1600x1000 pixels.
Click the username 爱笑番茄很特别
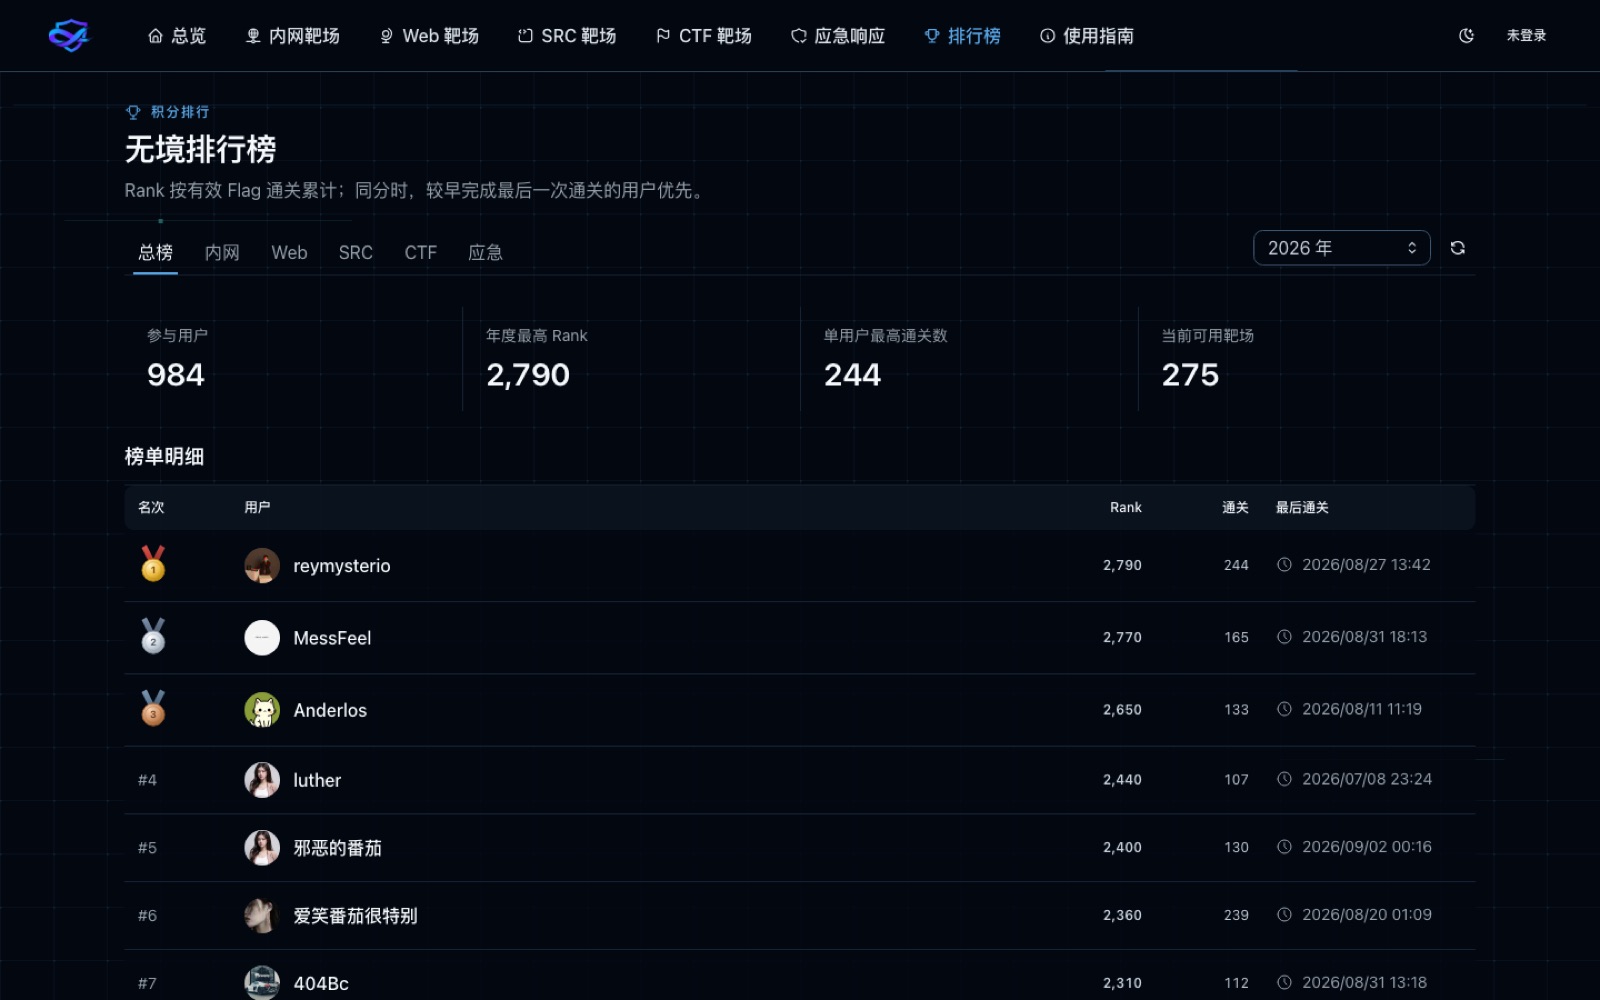(x=355, y=916)
